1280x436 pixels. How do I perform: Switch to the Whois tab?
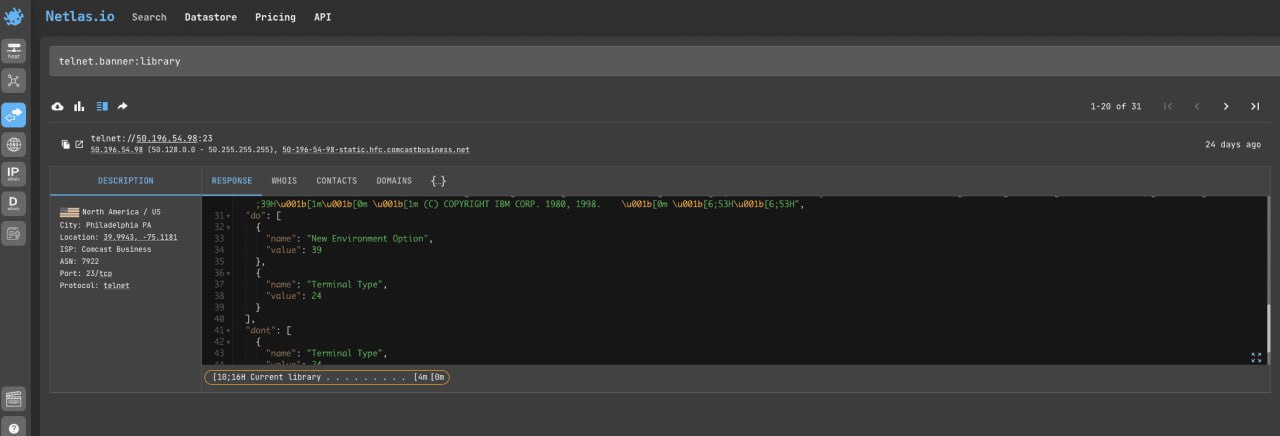tap(284, 181)
